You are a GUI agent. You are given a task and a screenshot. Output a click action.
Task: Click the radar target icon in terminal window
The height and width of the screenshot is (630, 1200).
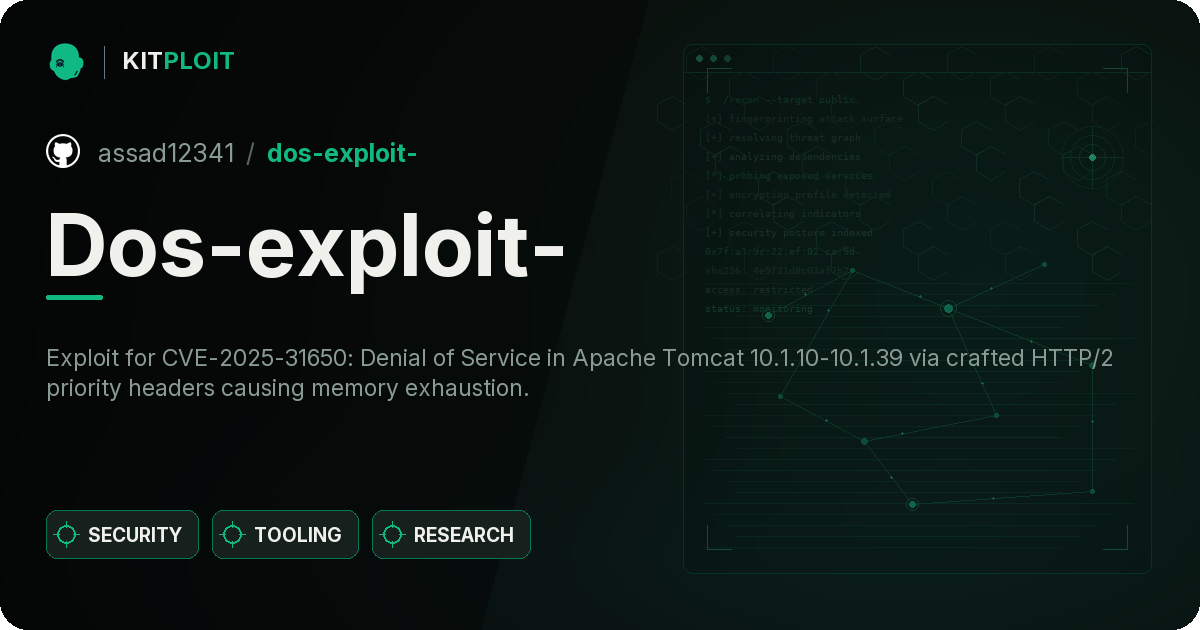tap(1092, 157)
